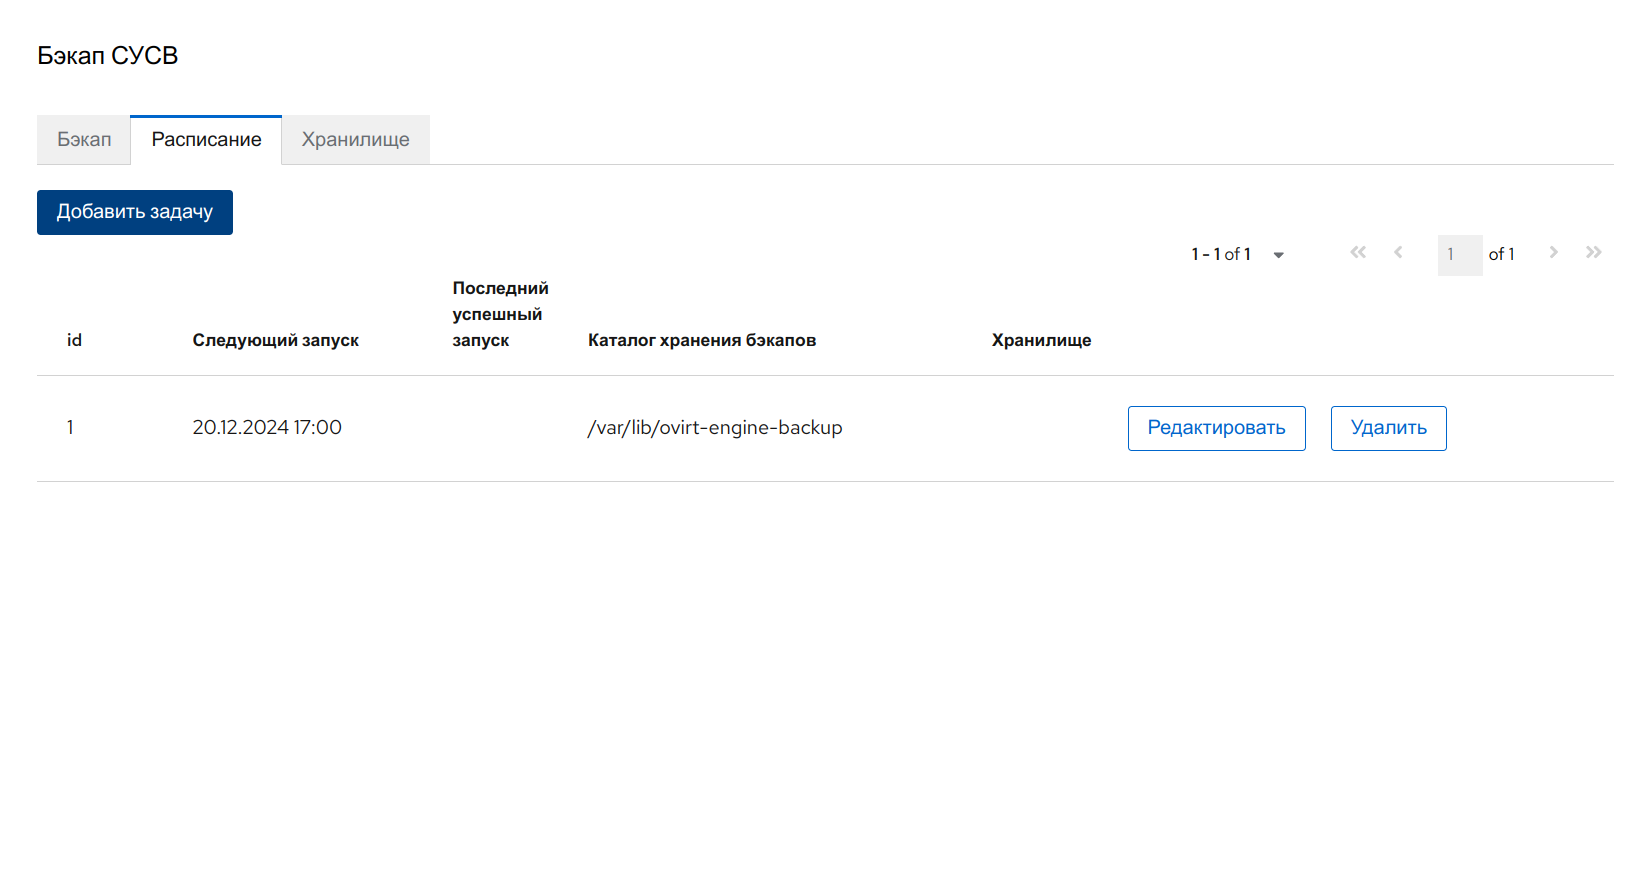The image size is (1652, 889).
Task: Click the Хранилище column header in table
Action: (1041, 340)
